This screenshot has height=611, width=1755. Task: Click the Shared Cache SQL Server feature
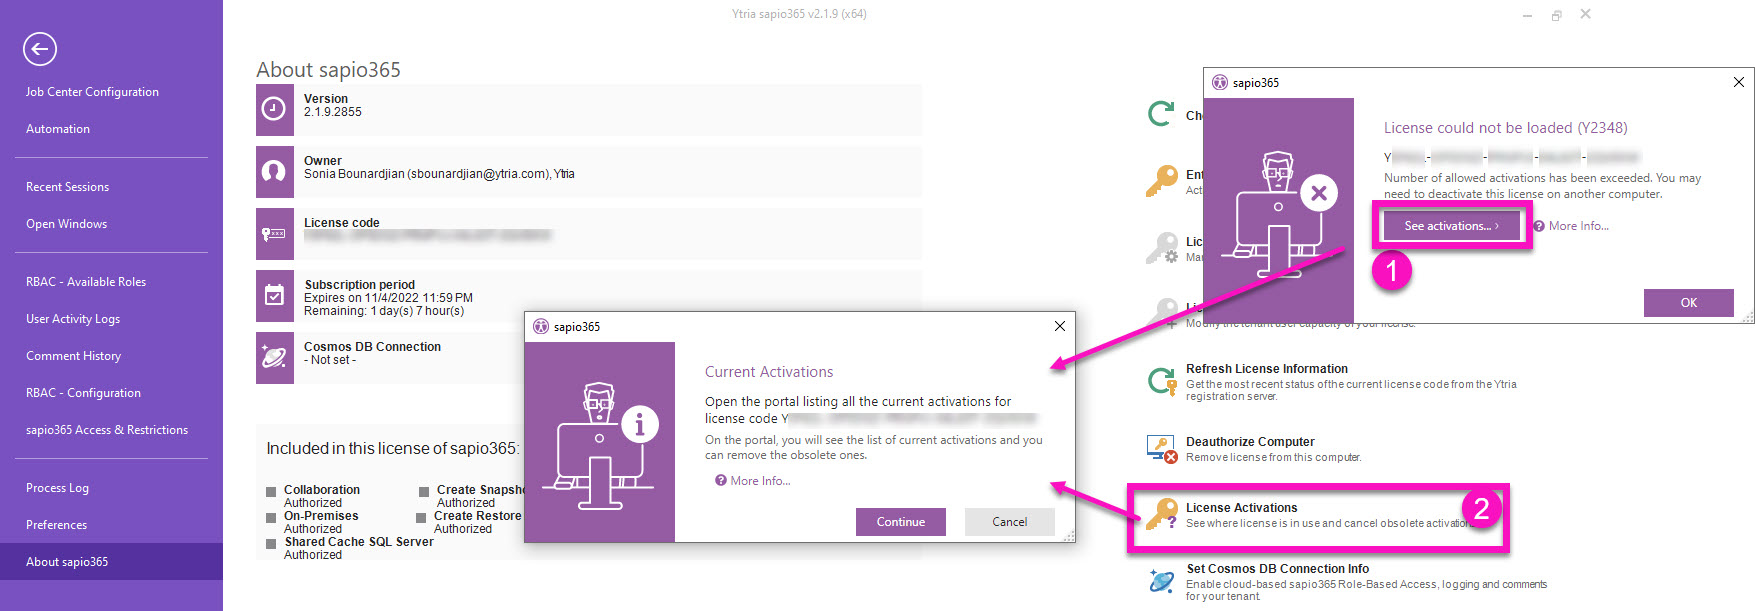[359, 542]
